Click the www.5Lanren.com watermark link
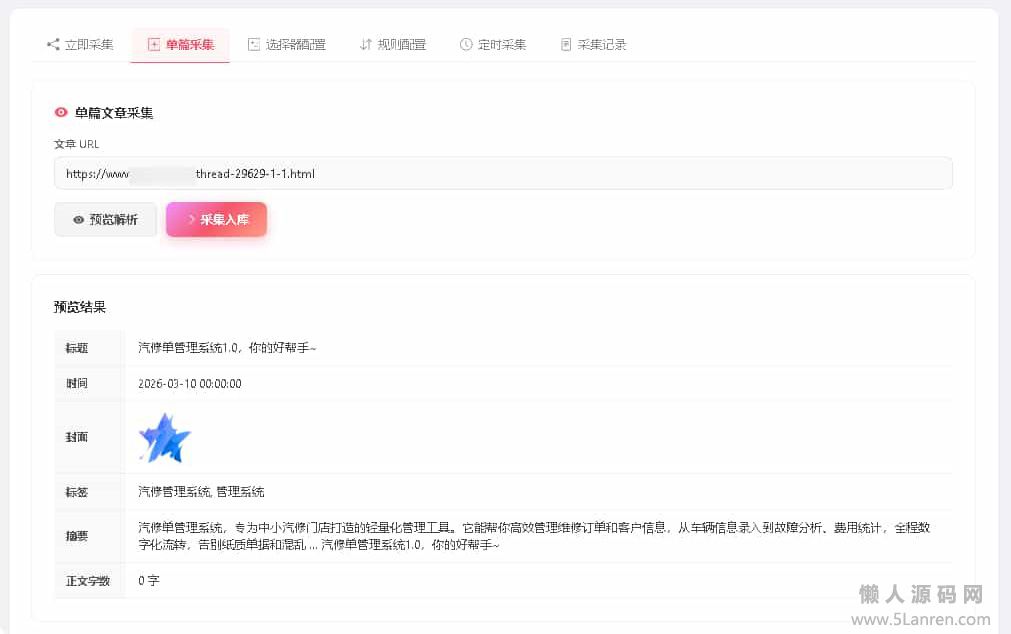The height and width of the screenshot is (634, 1011). [x=923, y=619]
